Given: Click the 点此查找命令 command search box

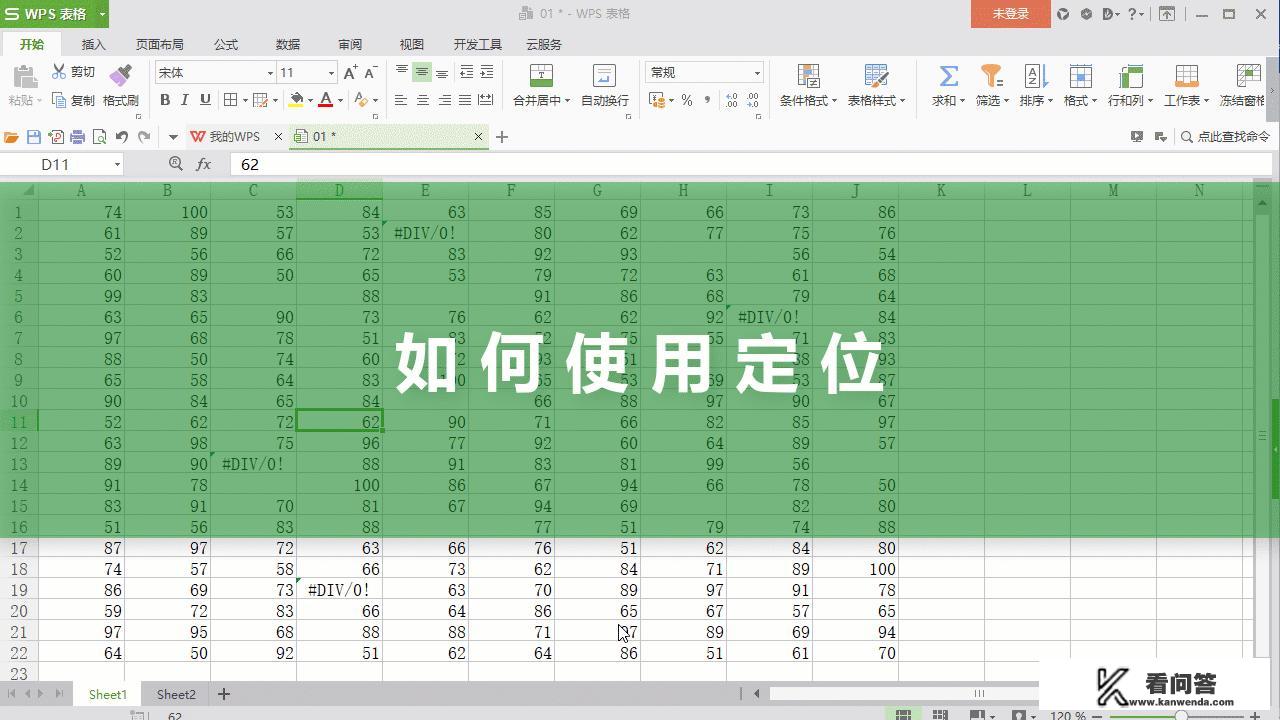Looking at the screenshot, I should point(1225,137).
